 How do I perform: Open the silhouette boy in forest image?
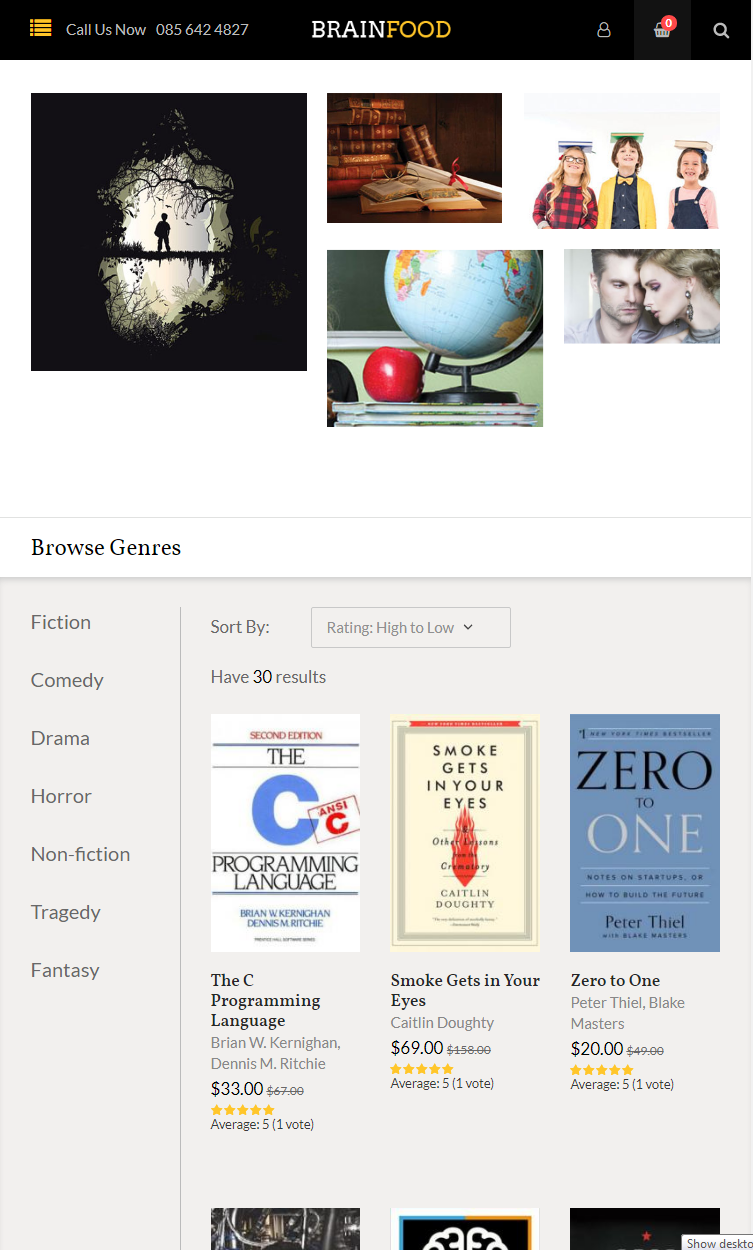click(169, 232)
